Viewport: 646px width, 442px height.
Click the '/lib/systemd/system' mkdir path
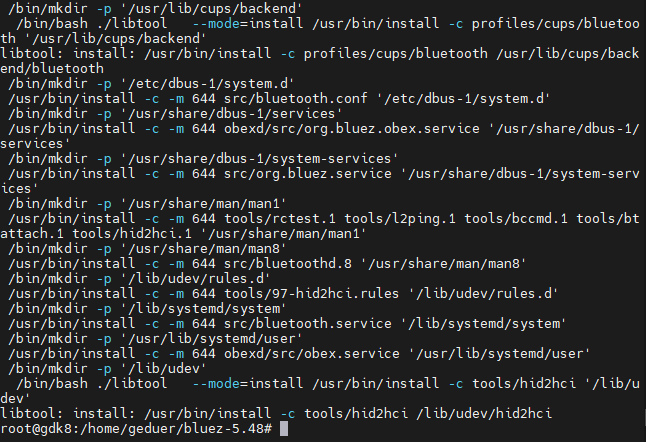click(203, 309)
